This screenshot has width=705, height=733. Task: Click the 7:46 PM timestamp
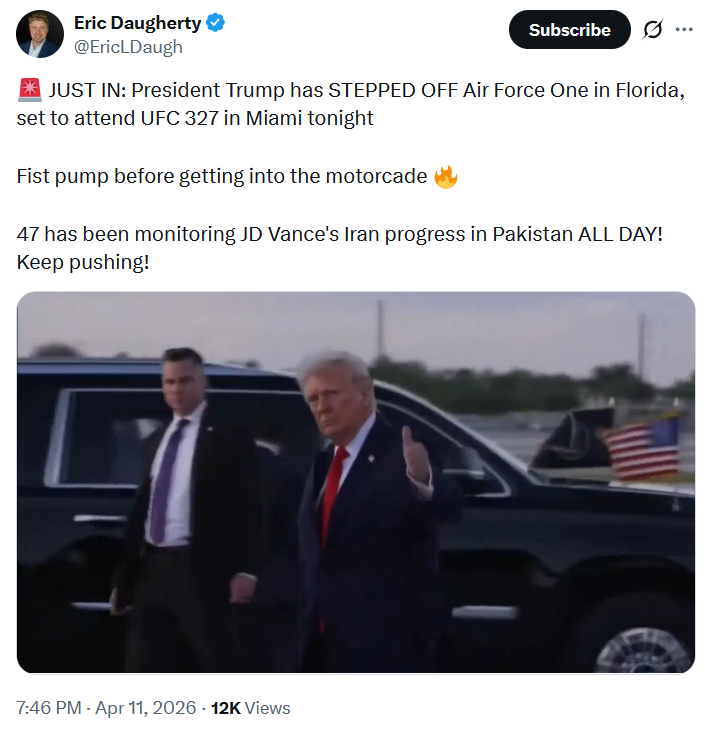pos(49,708)
